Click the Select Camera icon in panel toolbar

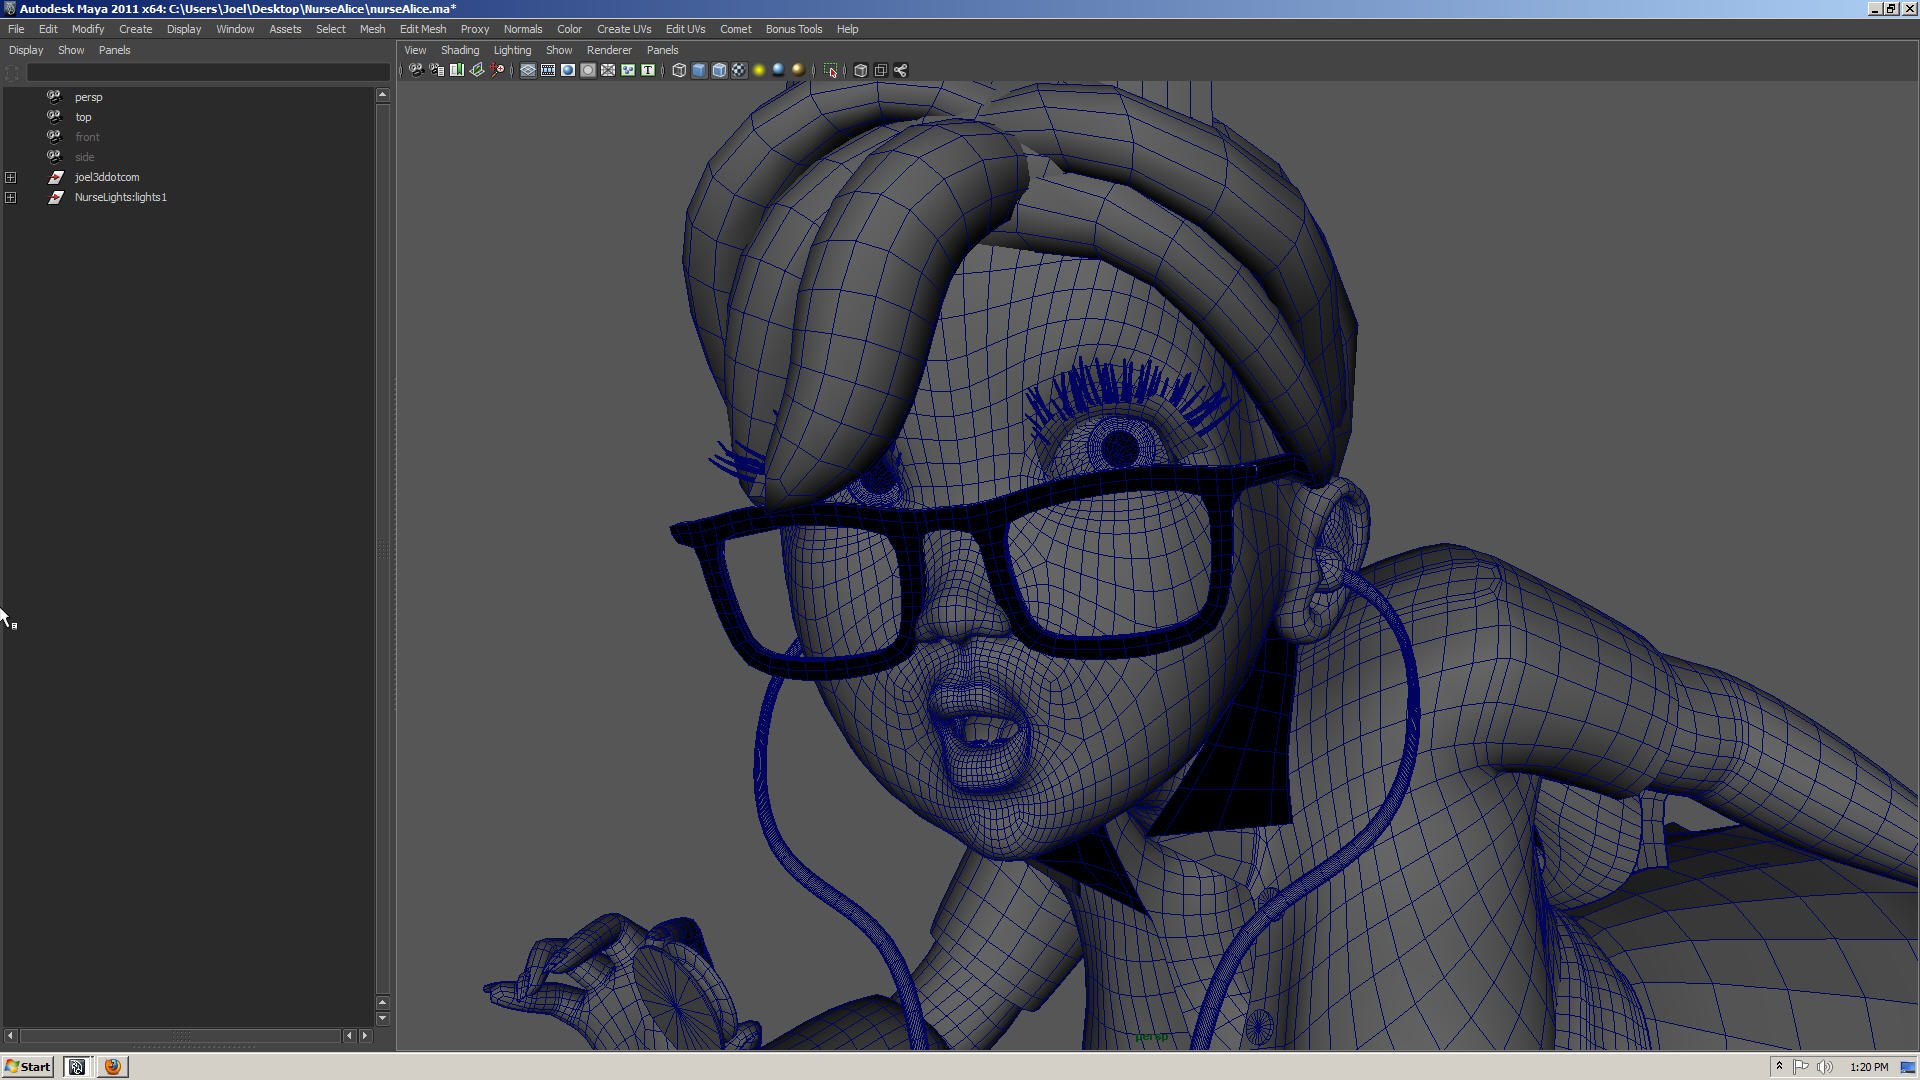tap(417, 70)
